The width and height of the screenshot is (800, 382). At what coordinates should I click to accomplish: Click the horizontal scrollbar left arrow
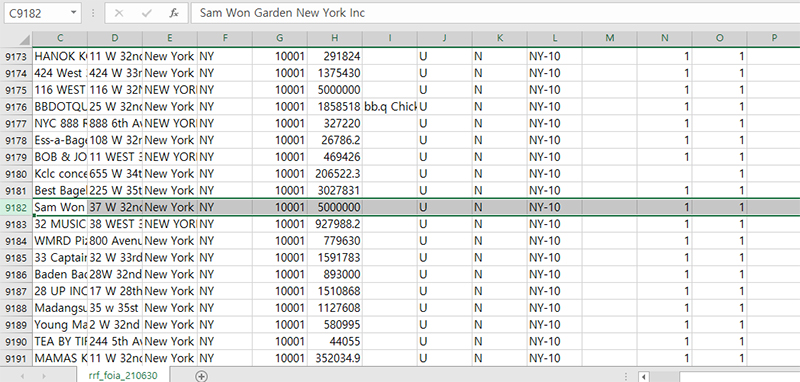644,377
